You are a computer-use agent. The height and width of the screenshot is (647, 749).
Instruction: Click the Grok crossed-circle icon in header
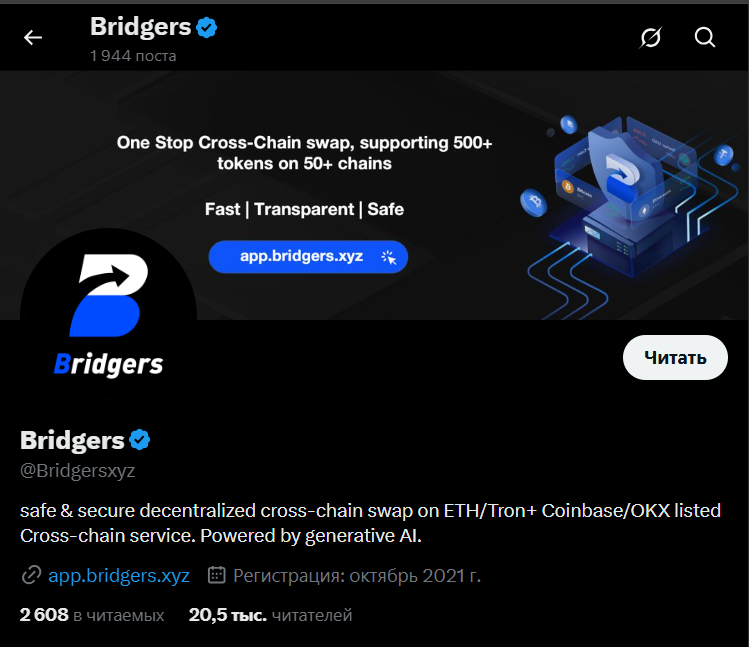point(651,37)
